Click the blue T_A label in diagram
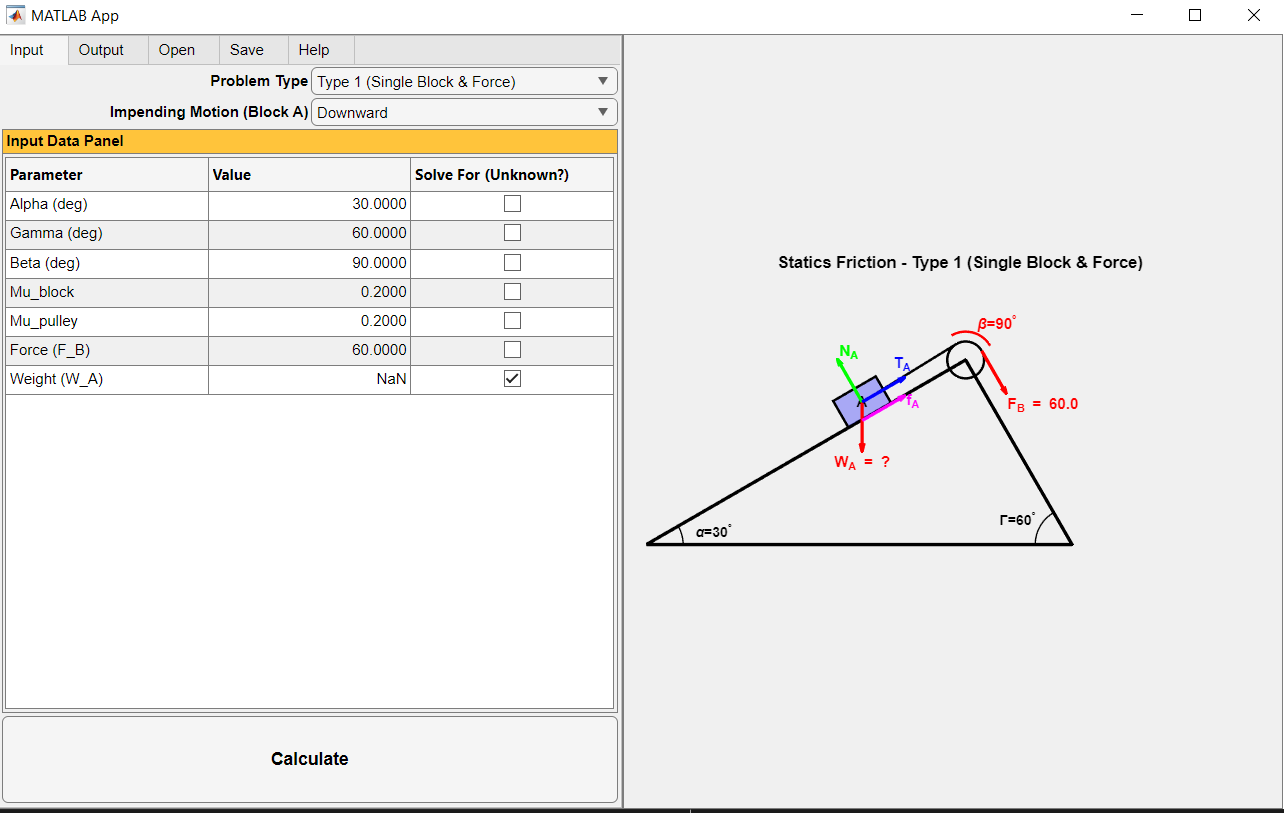1284x813 pixels. [x=902, y=364]
